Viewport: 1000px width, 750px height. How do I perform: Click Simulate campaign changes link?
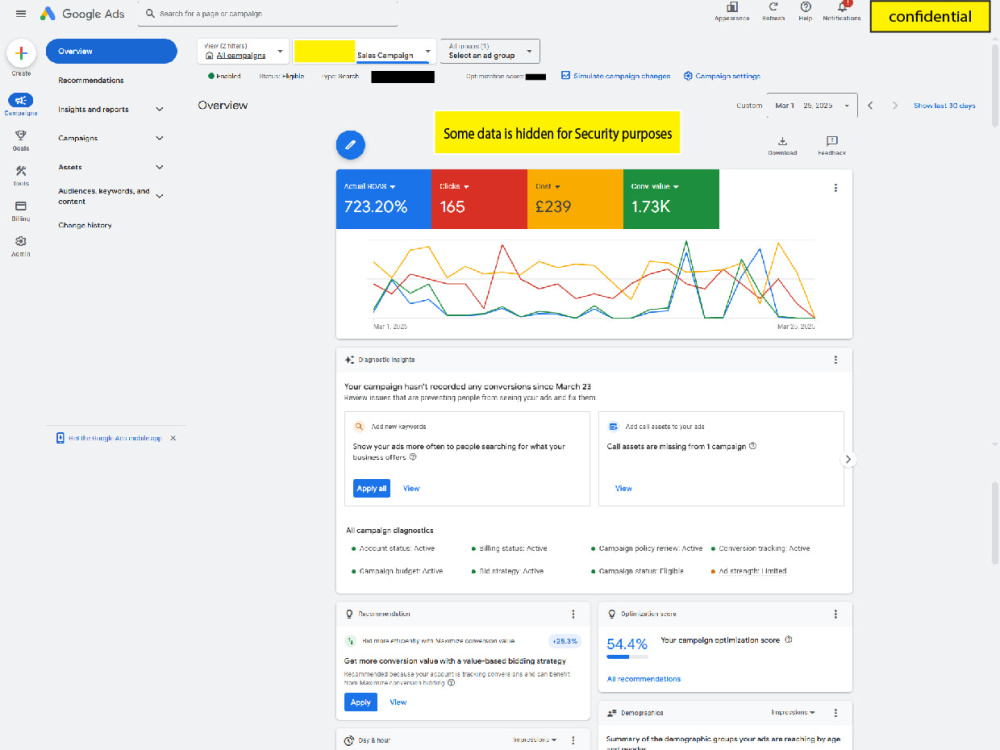point(615,76)
